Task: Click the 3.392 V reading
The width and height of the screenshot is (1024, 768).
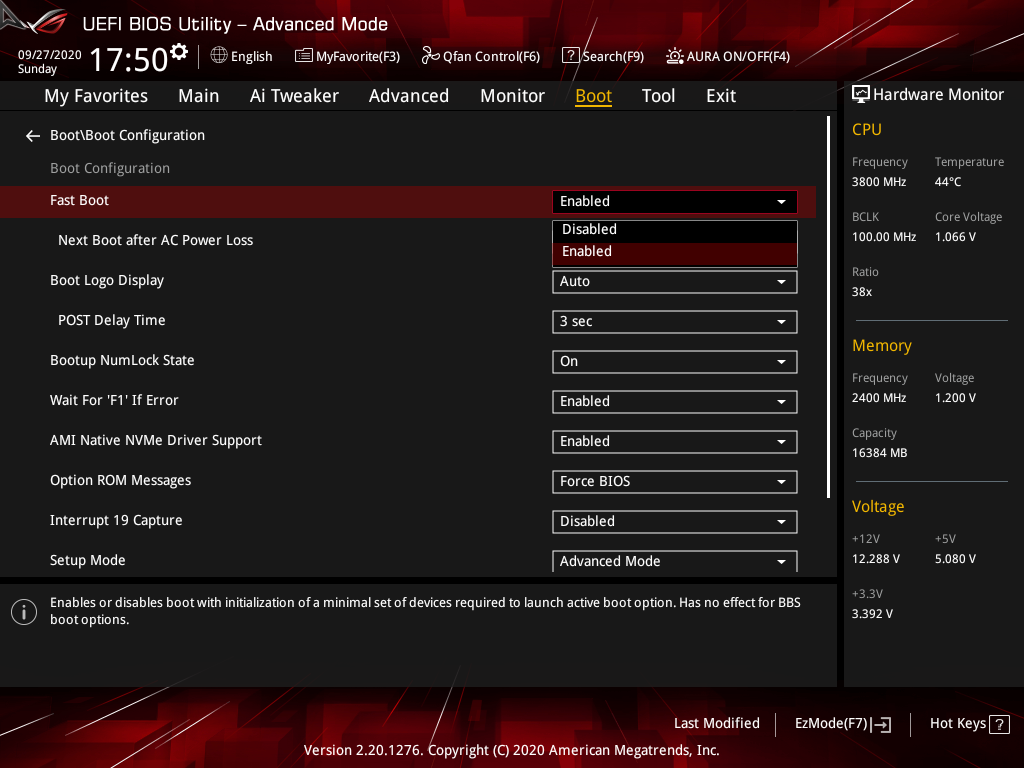Action: click(x=872, y=614)
